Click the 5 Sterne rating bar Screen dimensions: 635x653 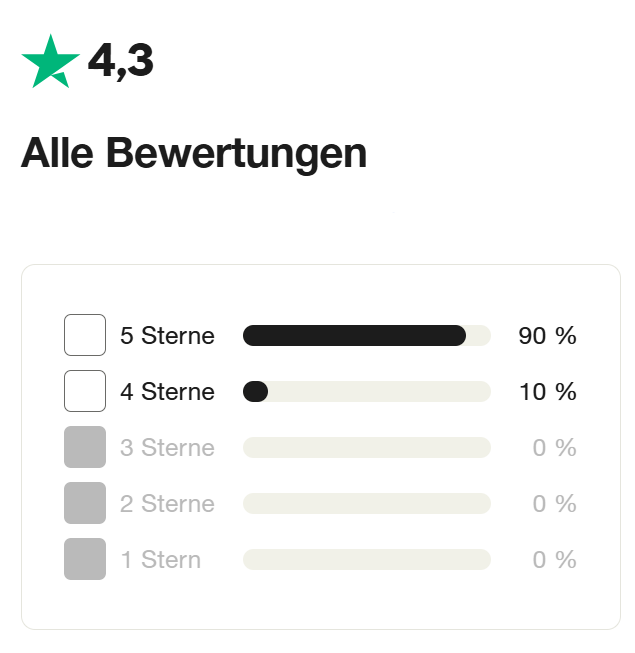coord(366,336)
